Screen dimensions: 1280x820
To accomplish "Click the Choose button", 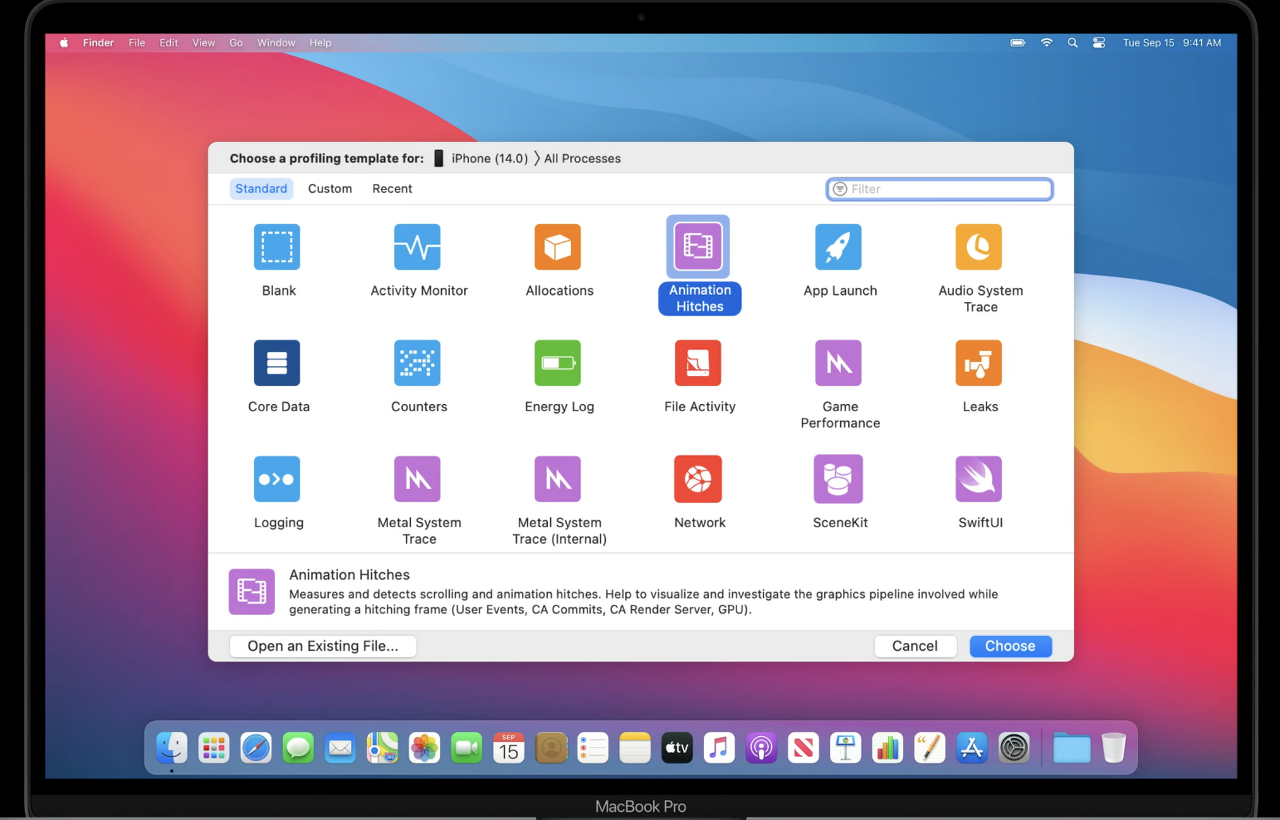I will pyautogui.click(x=1010, y=646).
